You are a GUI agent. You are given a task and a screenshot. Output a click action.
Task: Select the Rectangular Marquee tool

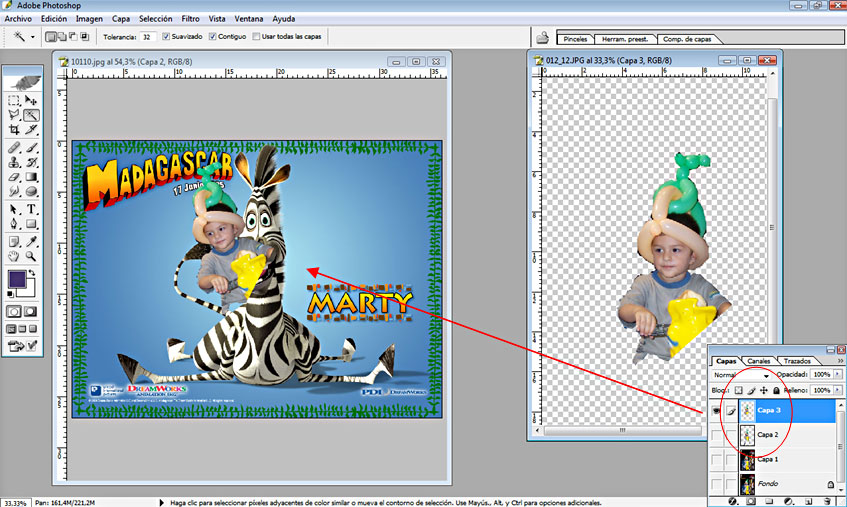click(14, 101)
